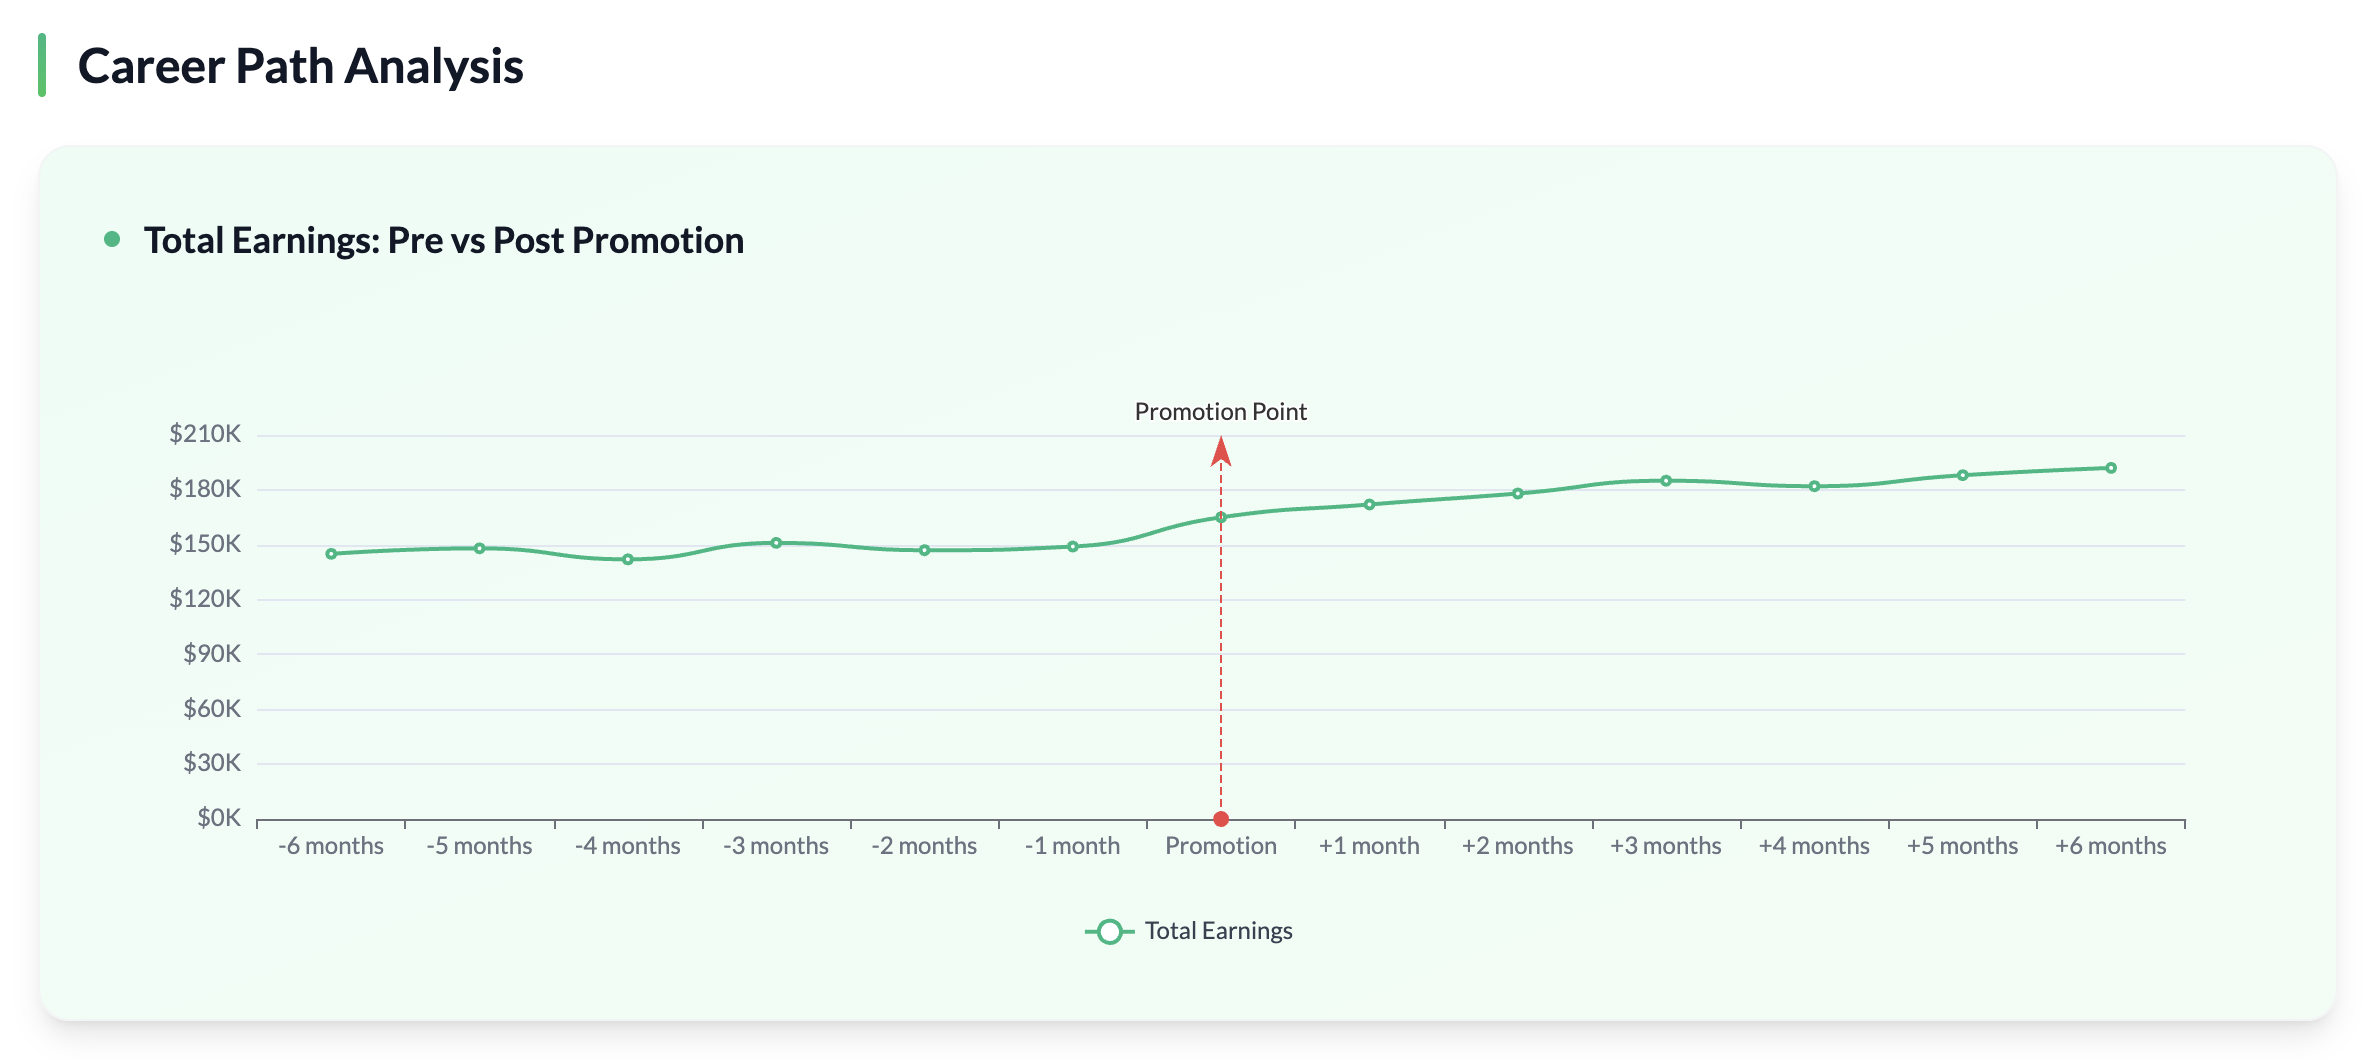Click the +1 month x-axis label
The width and height of the screenshot is (2378, 1060).
click(1370, 846)
